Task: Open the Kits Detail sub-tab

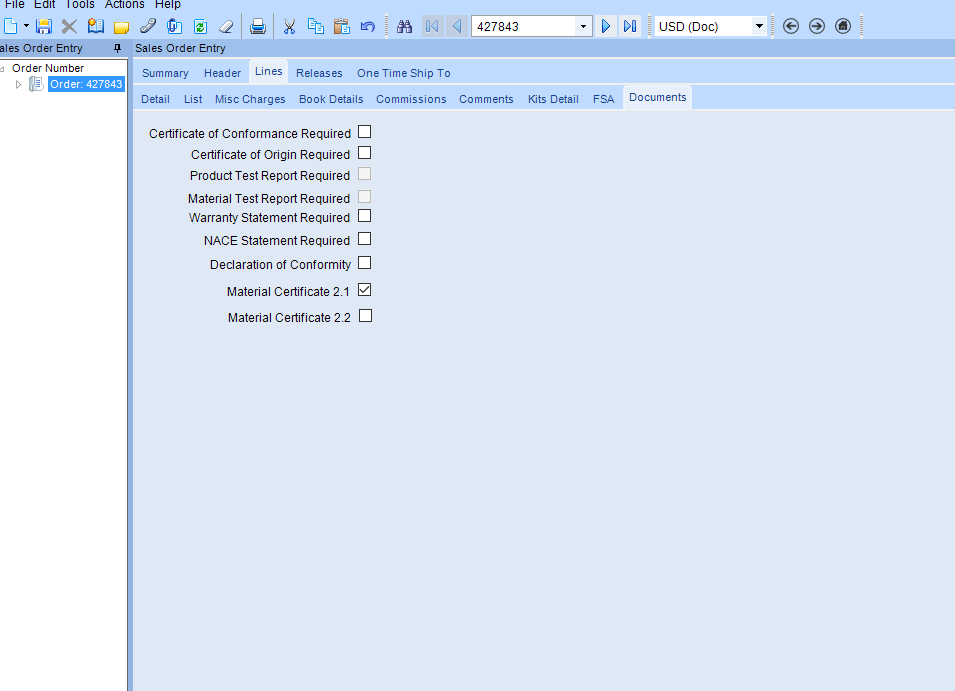Action: coord(553,99)
